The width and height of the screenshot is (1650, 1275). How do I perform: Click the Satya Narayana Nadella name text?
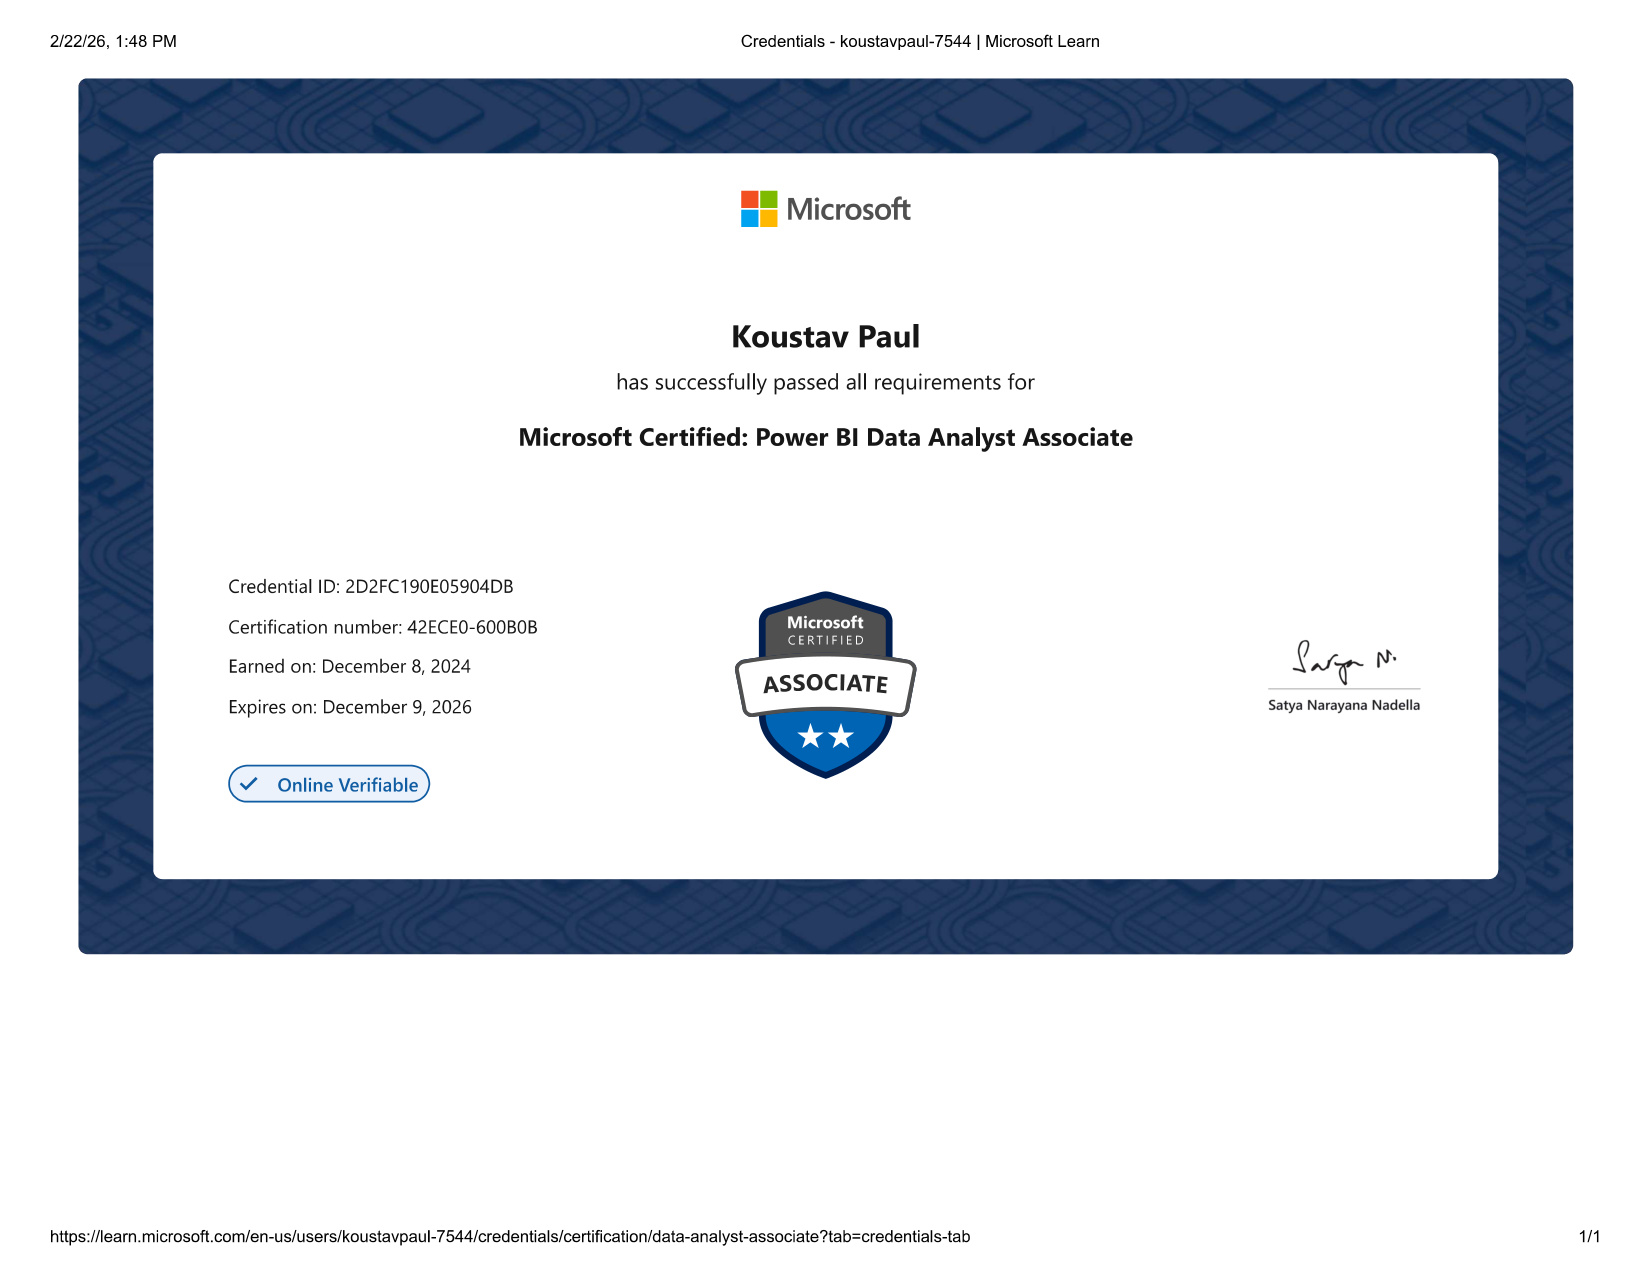click(1344, 705)
